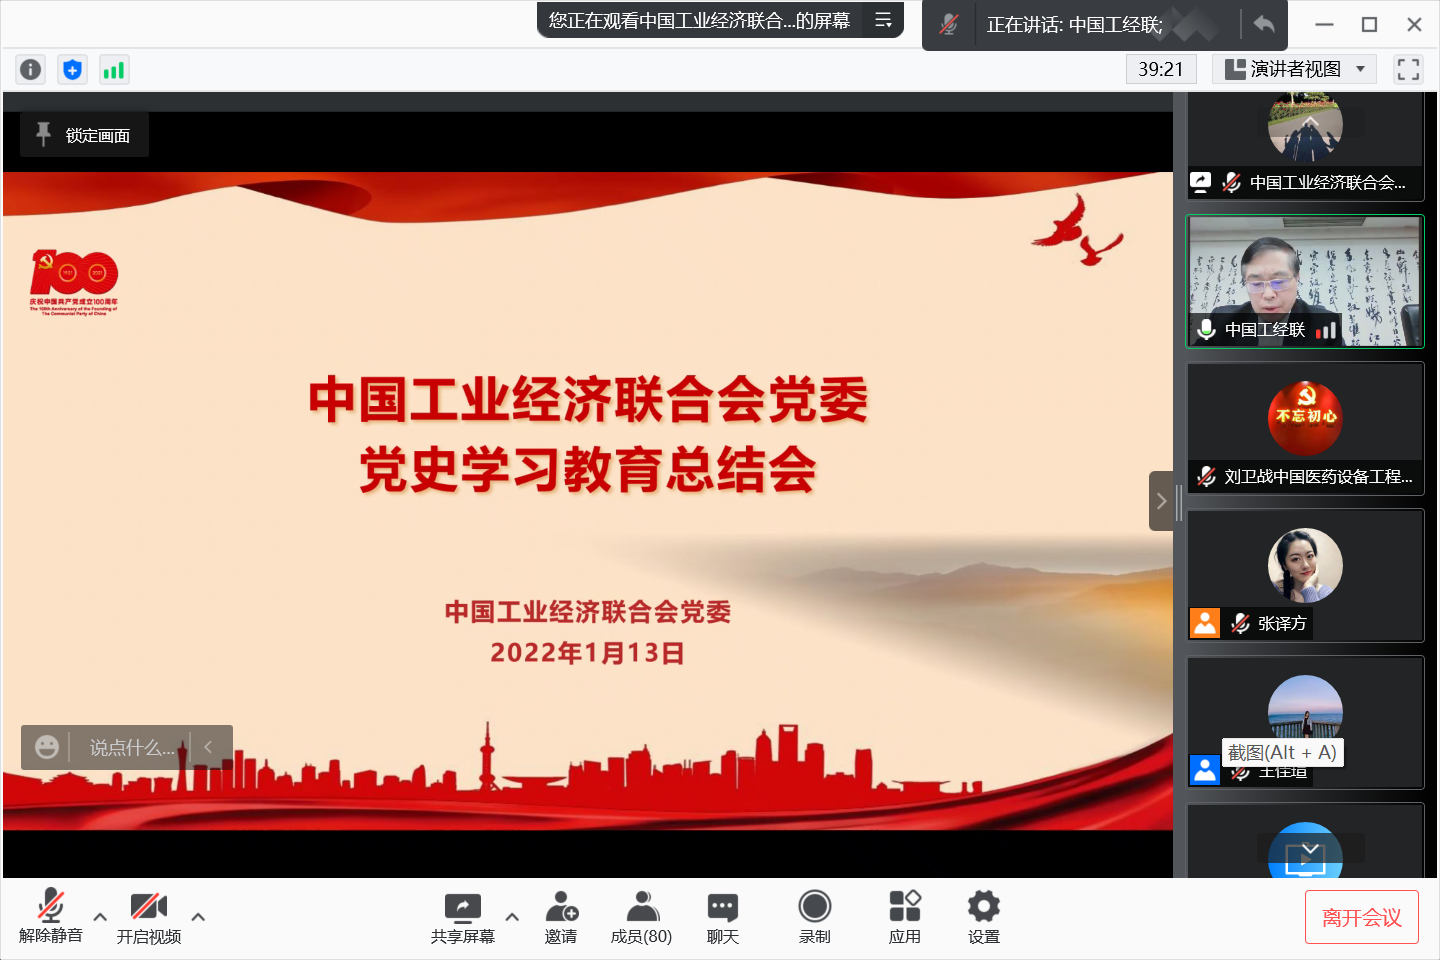Open the 演讲者视图 view dropdown
The height and width of the screenshot is (960, 1440).
tap(1294, 69)
